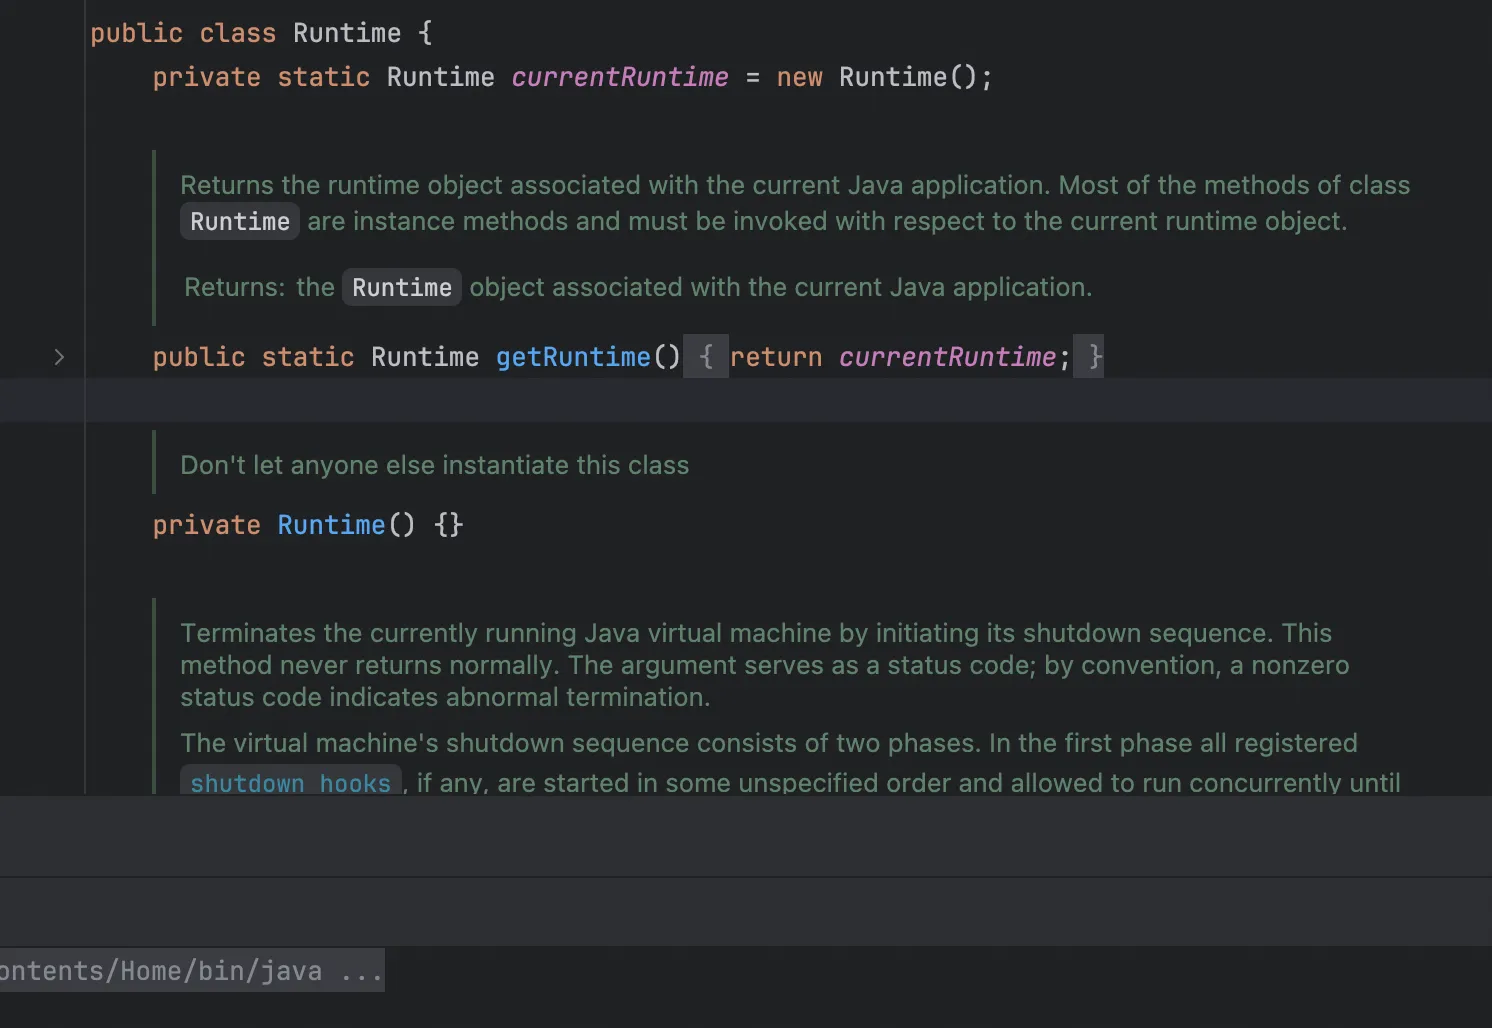Click currentRuntime in the return statement
1492x1028 pixels.
(947, 357)
